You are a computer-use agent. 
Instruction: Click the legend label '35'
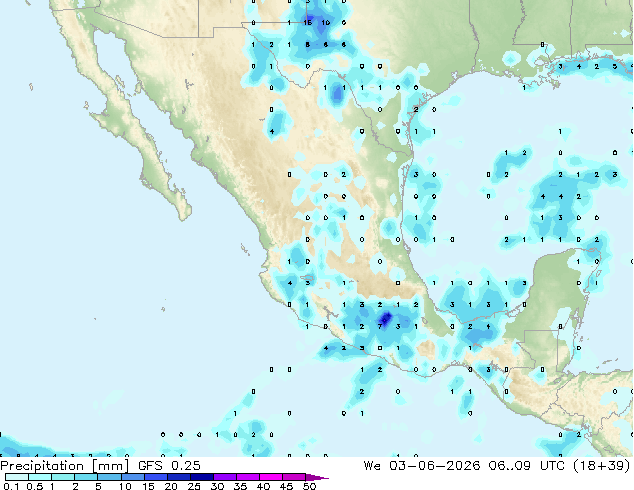[240, 486]
